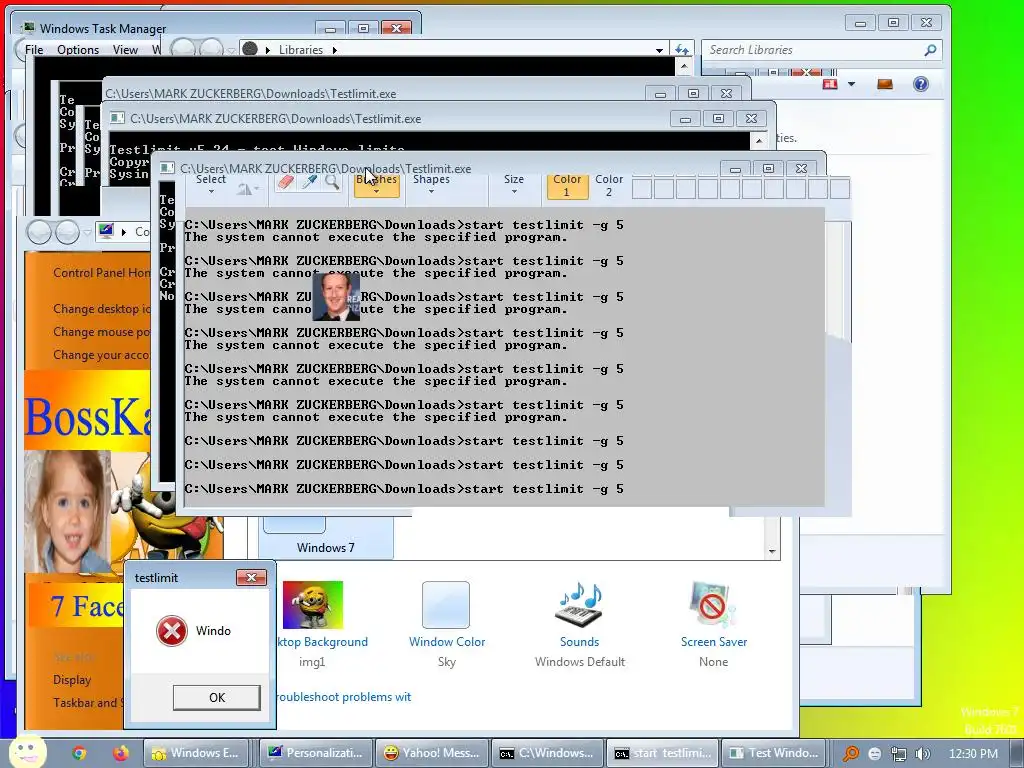The image size is (1024, 768).
Task: Switch to Yahoo! Messenger taskbar button
Action: [432, 753]
